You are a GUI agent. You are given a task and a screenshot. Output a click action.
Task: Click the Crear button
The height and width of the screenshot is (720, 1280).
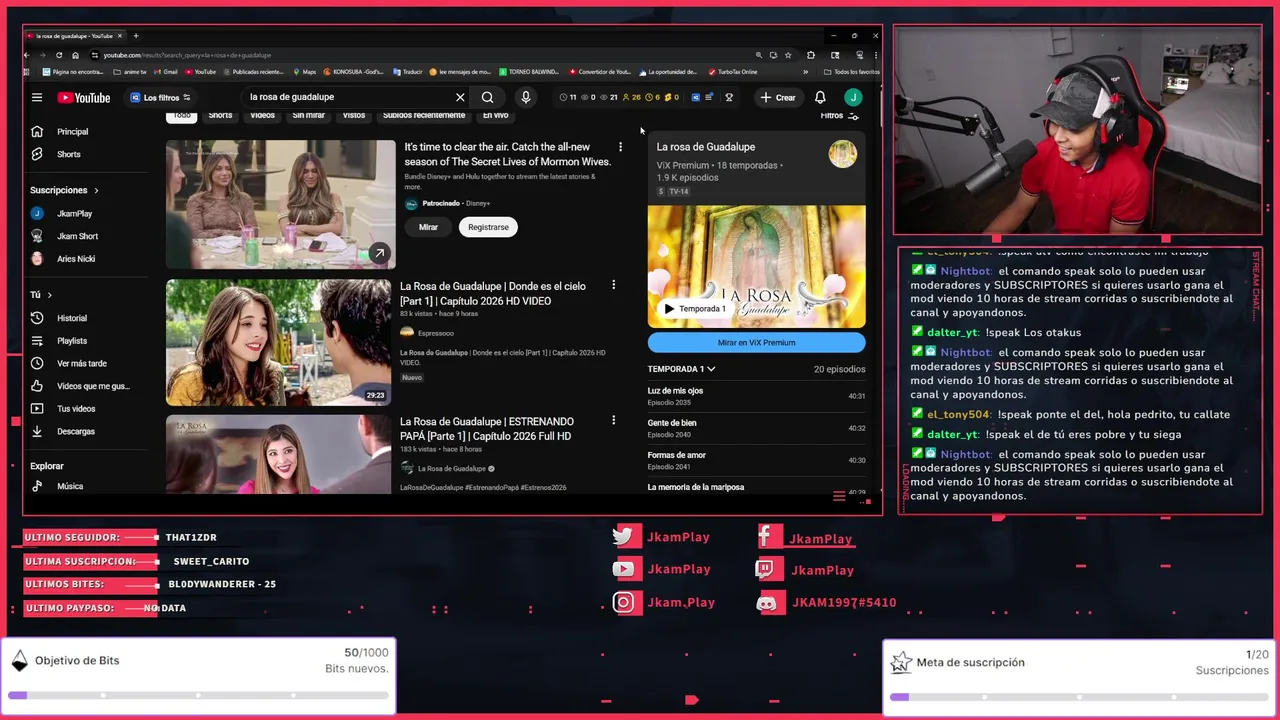pos(778,97)
